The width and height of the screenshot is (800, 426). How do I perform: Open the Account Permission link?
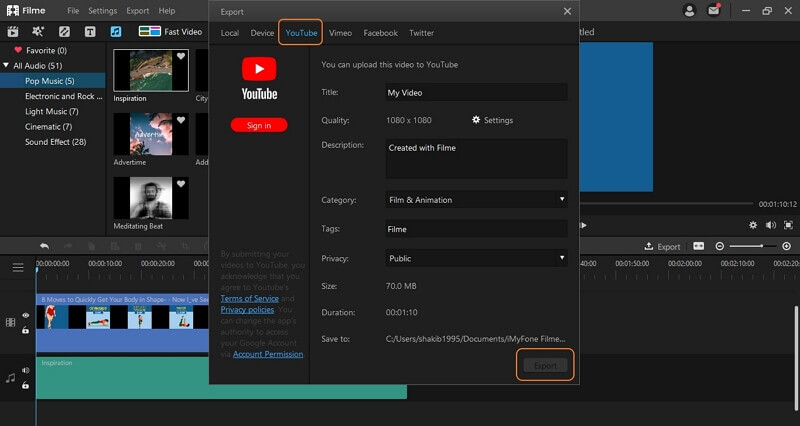(268, 354)
